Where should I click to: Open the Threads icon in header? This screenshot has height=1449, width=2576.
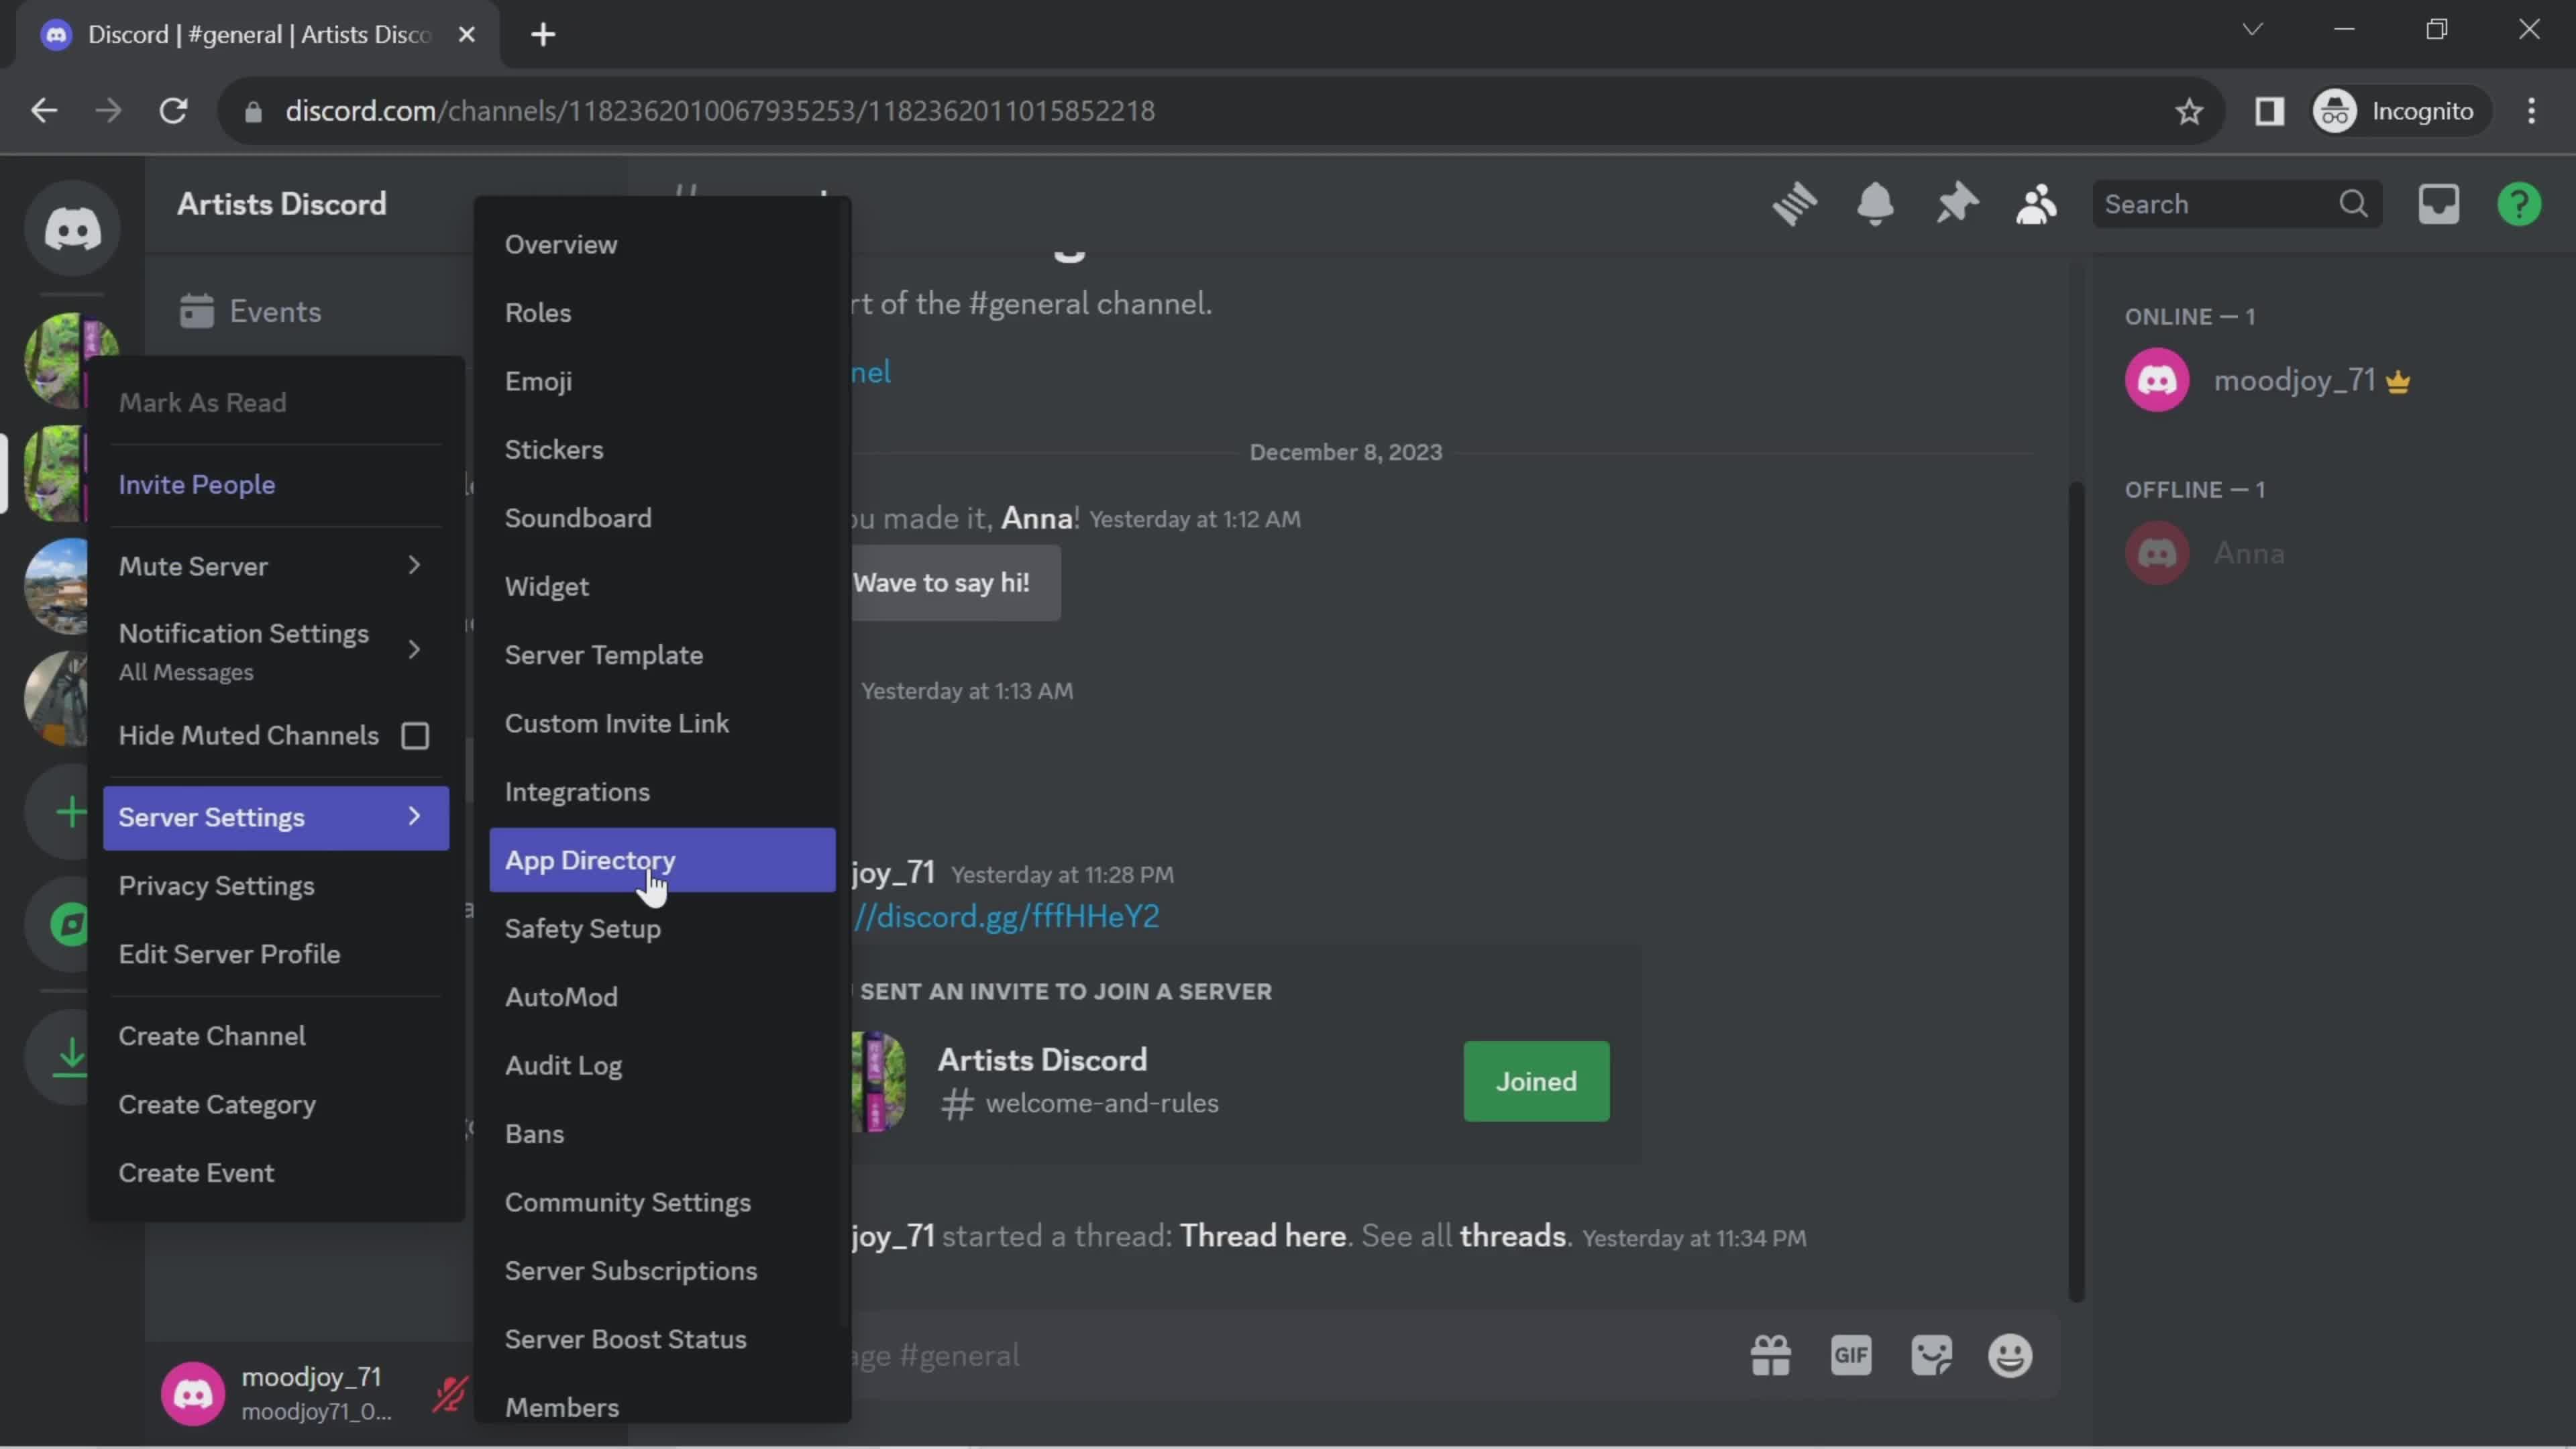pyautogui.click(x=1795, y=204)
